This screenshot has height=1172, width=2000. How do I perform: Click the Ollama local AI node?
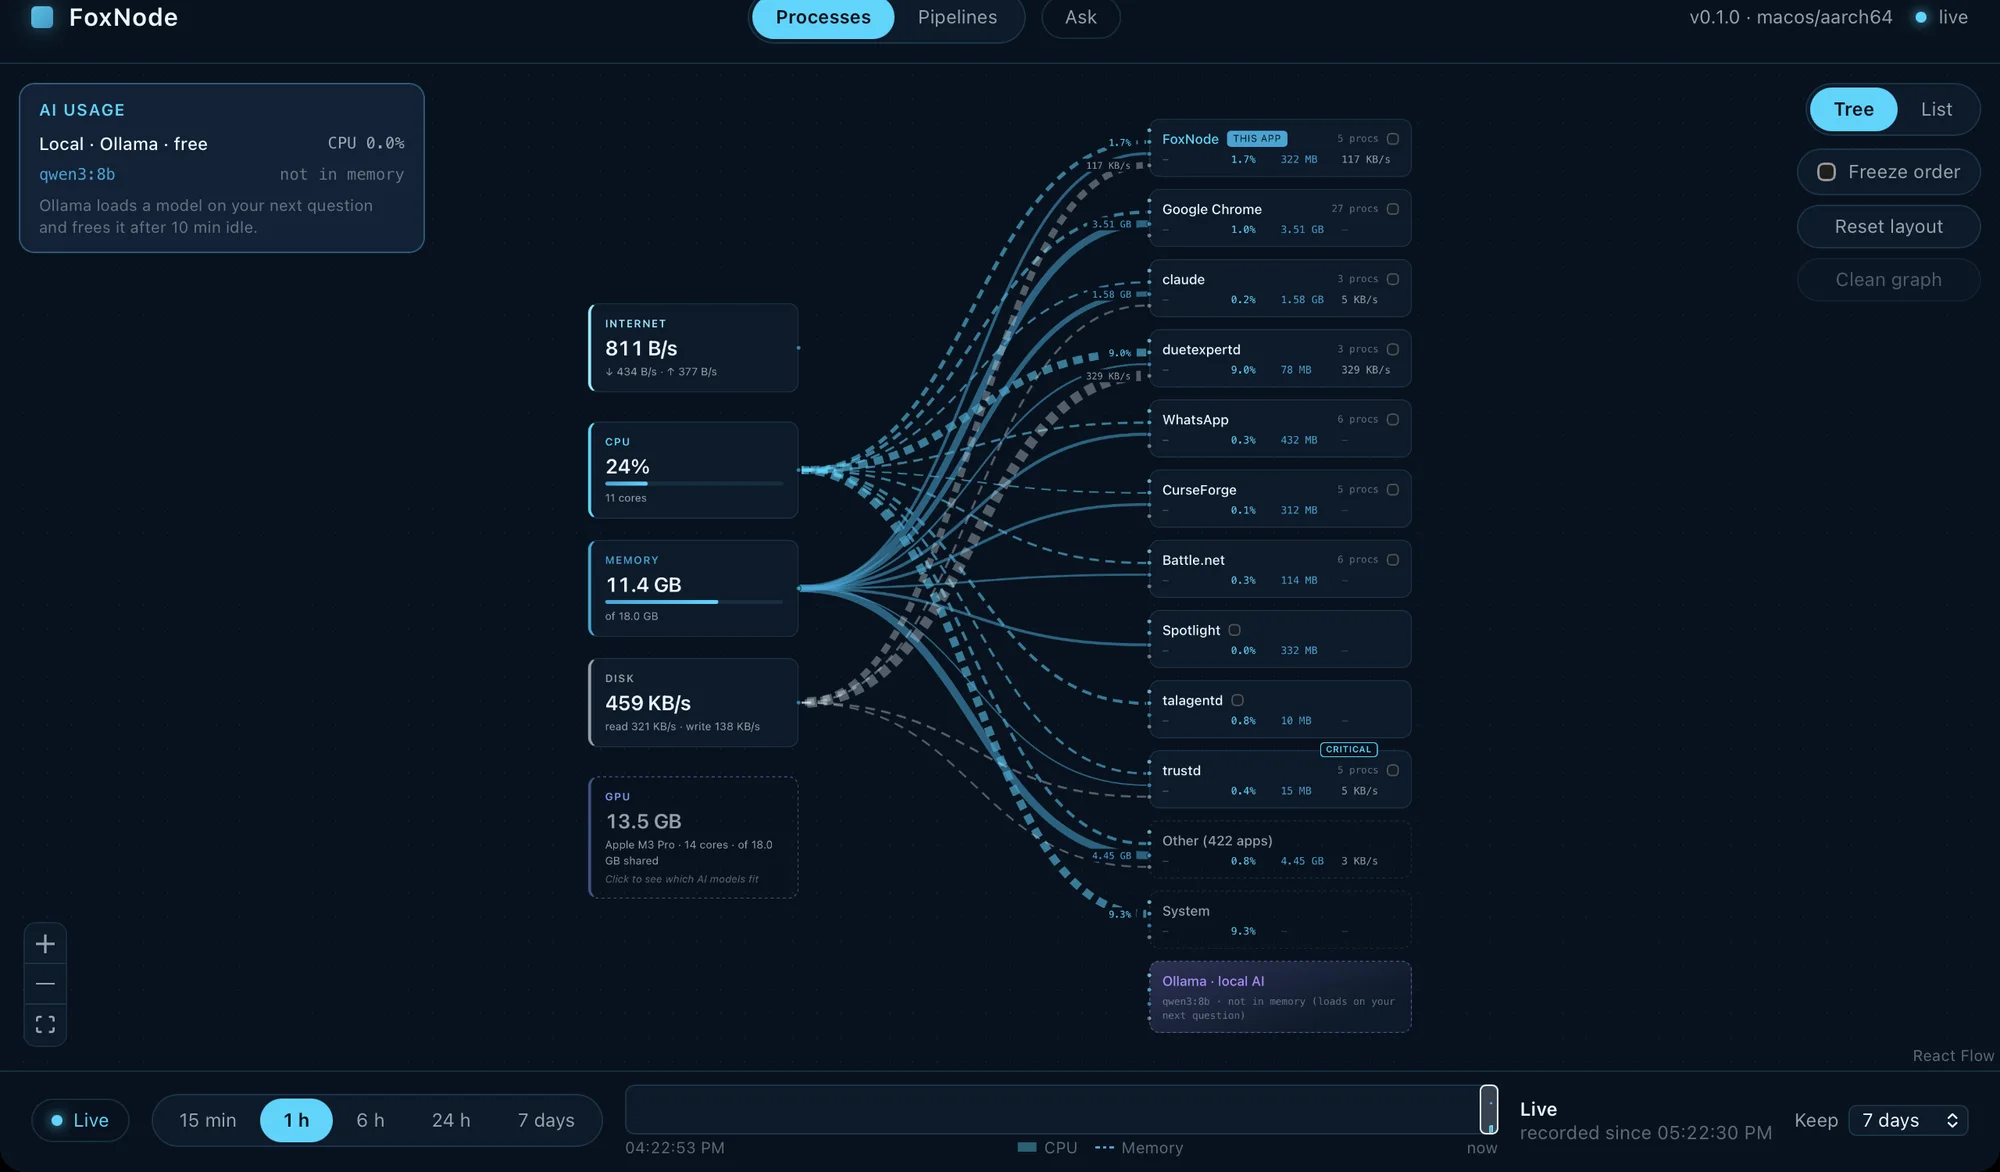[x=1280, y=997]
